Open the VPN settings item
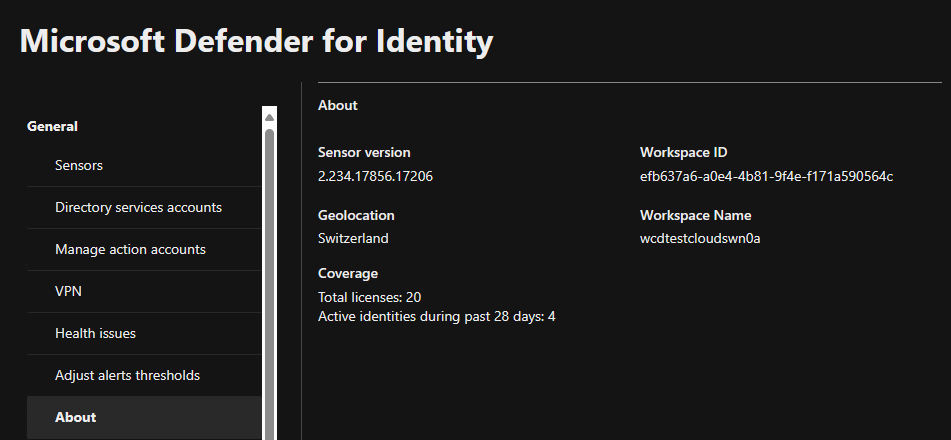This screenshot has height=440, width=951. pos(144,291)
